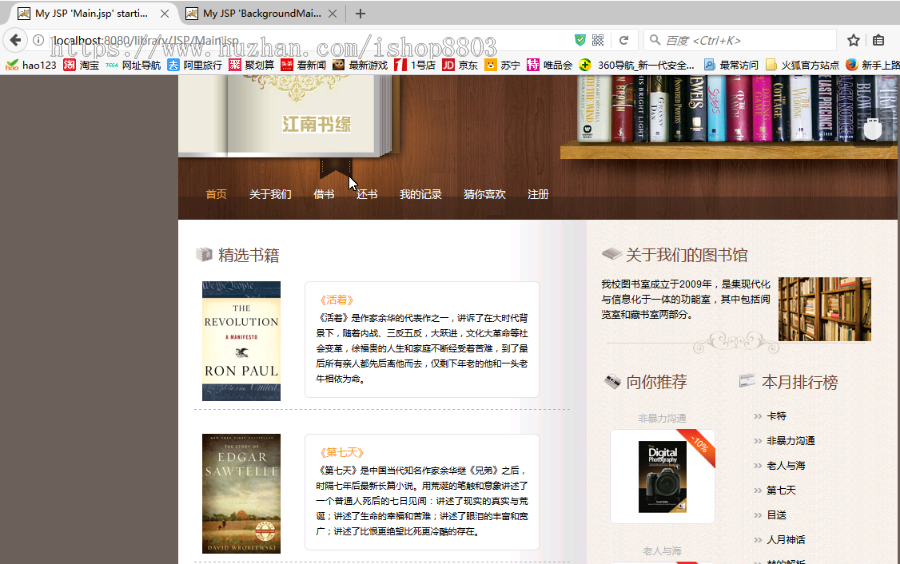This screenshot has height=564, width=900.
Task: Open the 火狐官方站点 bookmark folder
Action: click(802, 65)
